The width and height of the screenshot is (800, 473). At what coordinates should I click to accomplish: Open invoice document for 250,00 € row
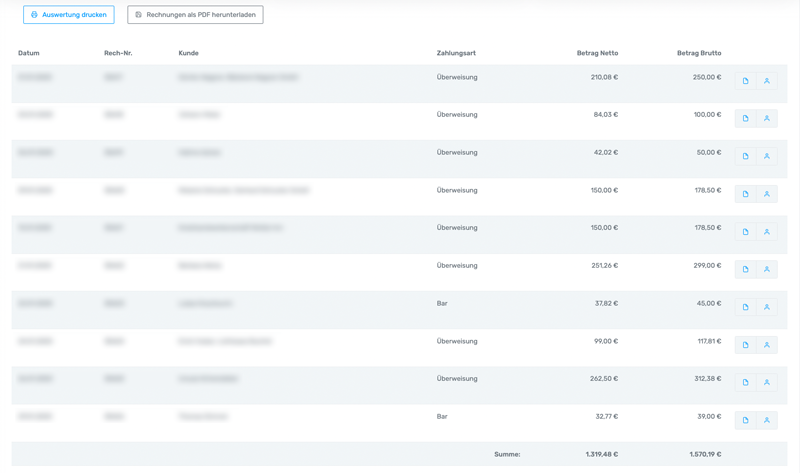point(745,81)
